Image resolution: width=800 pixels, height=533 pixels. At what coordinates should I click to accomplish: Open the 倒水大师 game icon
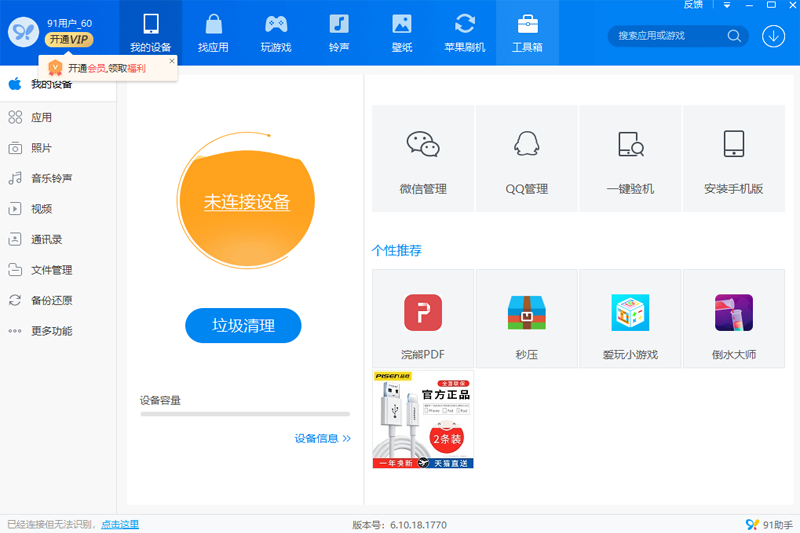pyautogui.click(x=734, y=313)
